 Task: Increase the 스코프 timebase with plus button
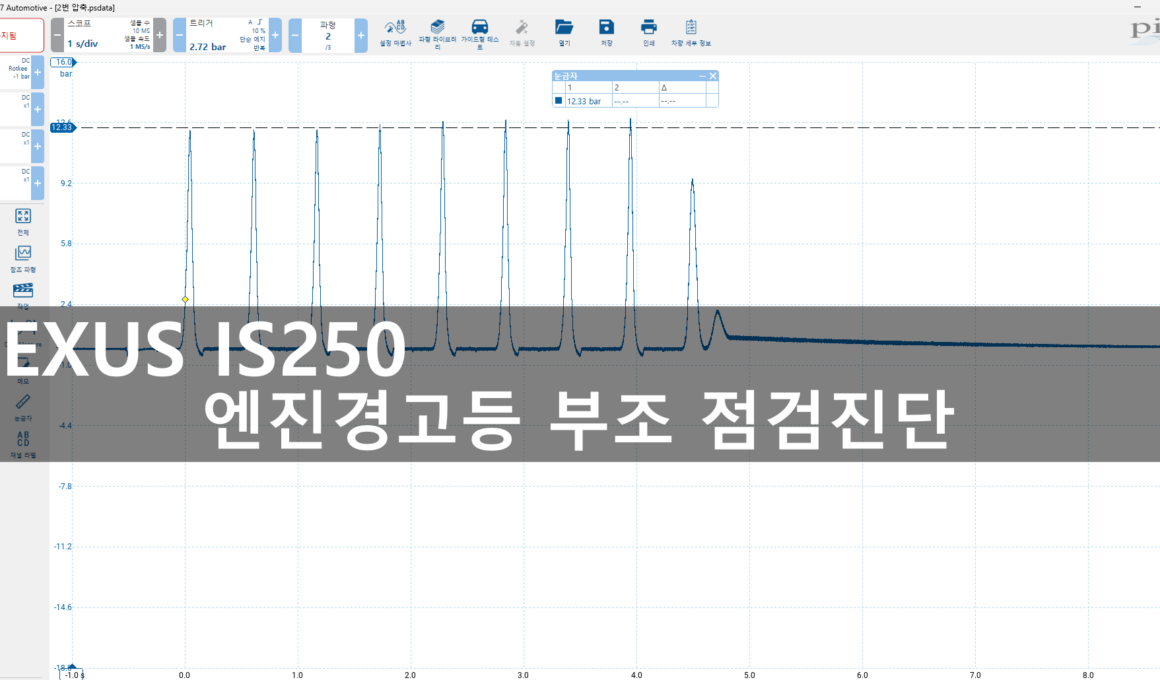click(159, 35)
